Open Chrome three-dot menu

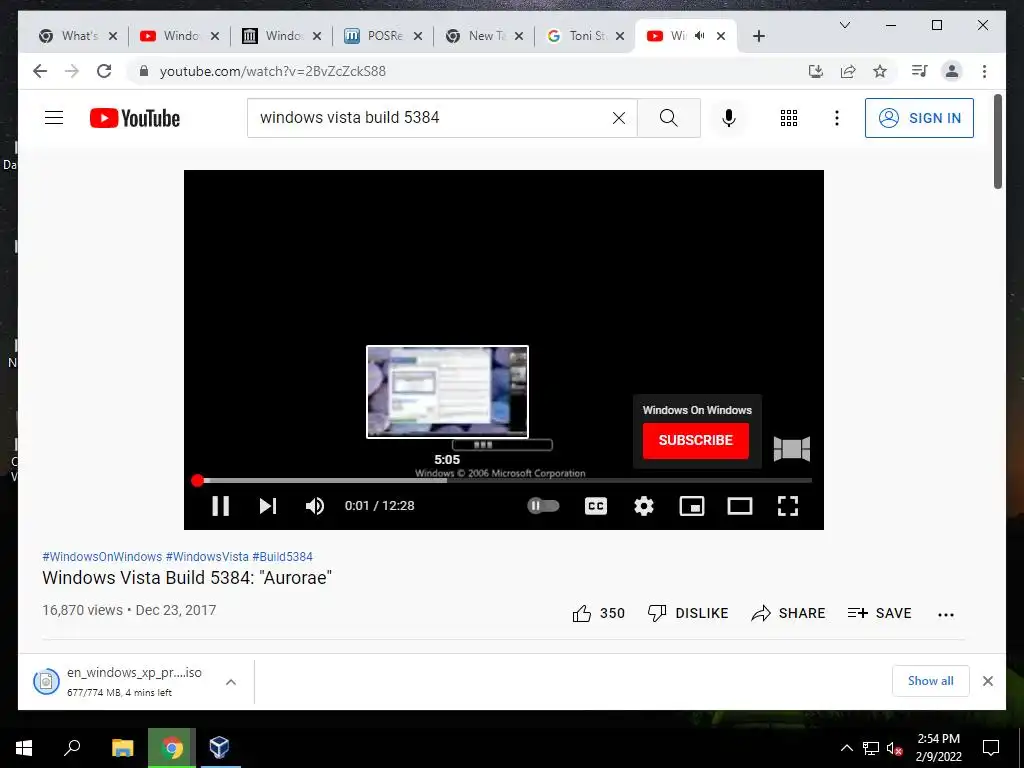(984, 71)
